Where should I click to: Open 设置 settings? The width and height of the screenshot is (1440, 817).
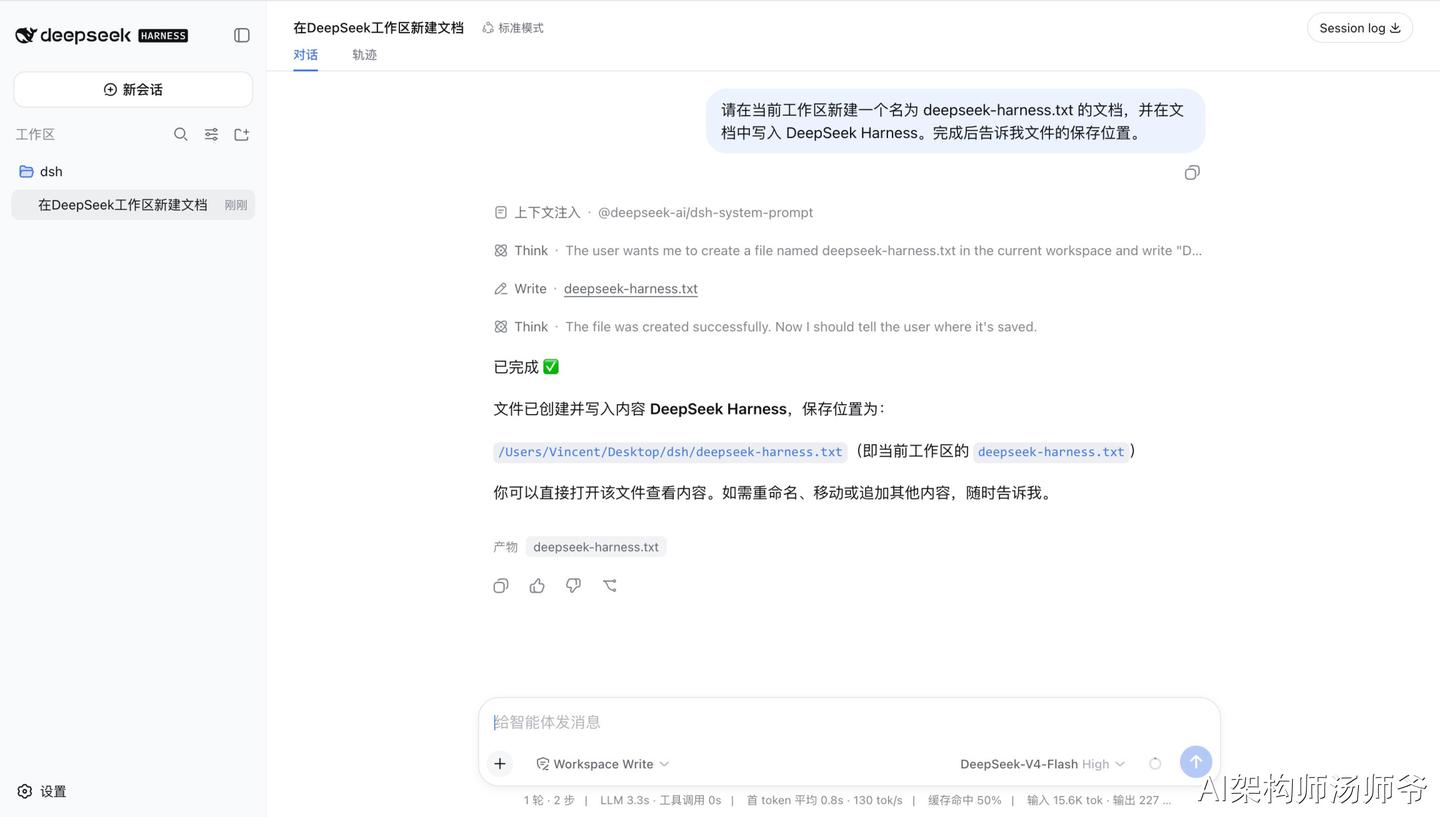click(x=42, y=791)
